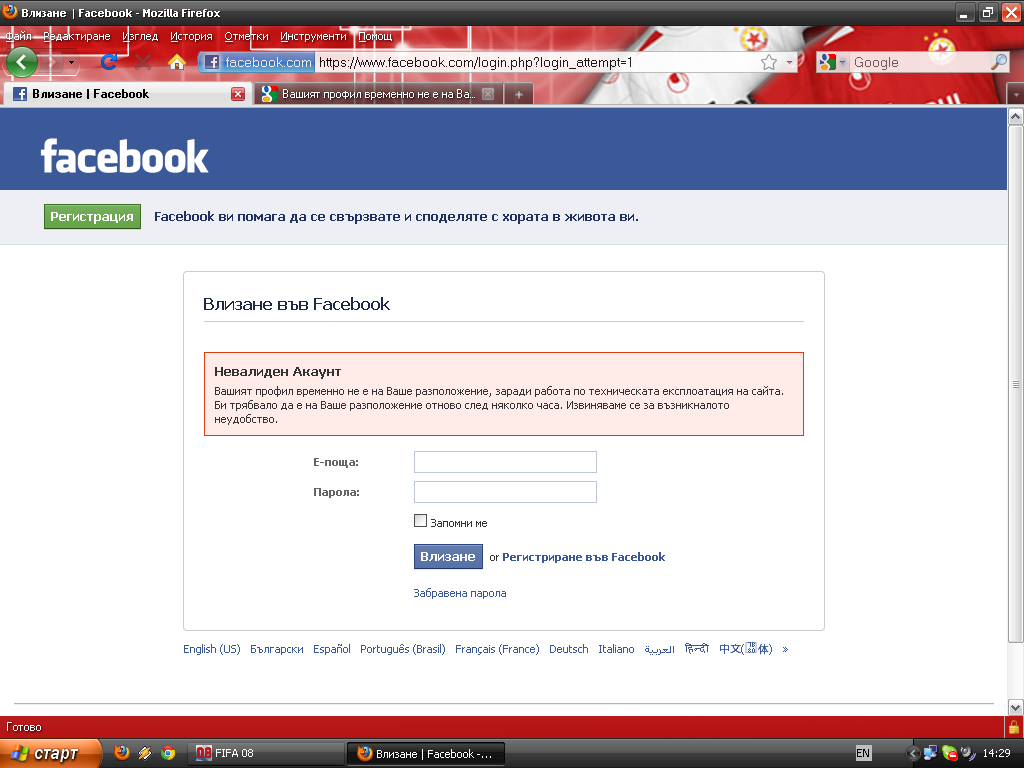Click the page scrollbar up arrow
The height and width of the screenshot is (768, 1024).
(1016, 117)
